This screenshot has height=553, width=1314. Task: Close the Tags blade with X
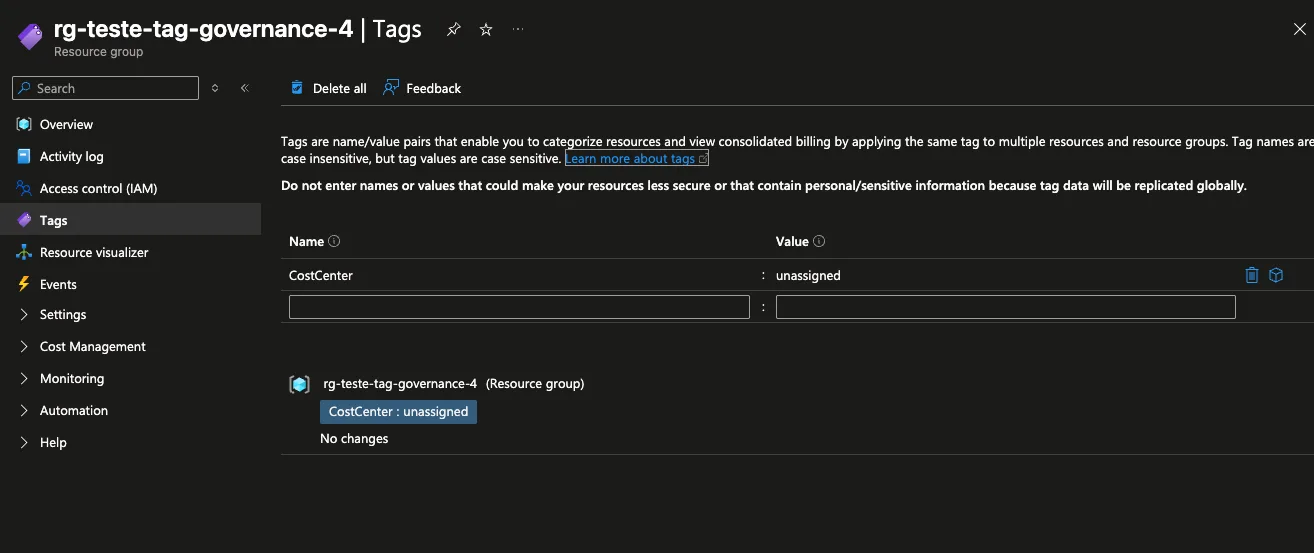tap(1299, 30)
